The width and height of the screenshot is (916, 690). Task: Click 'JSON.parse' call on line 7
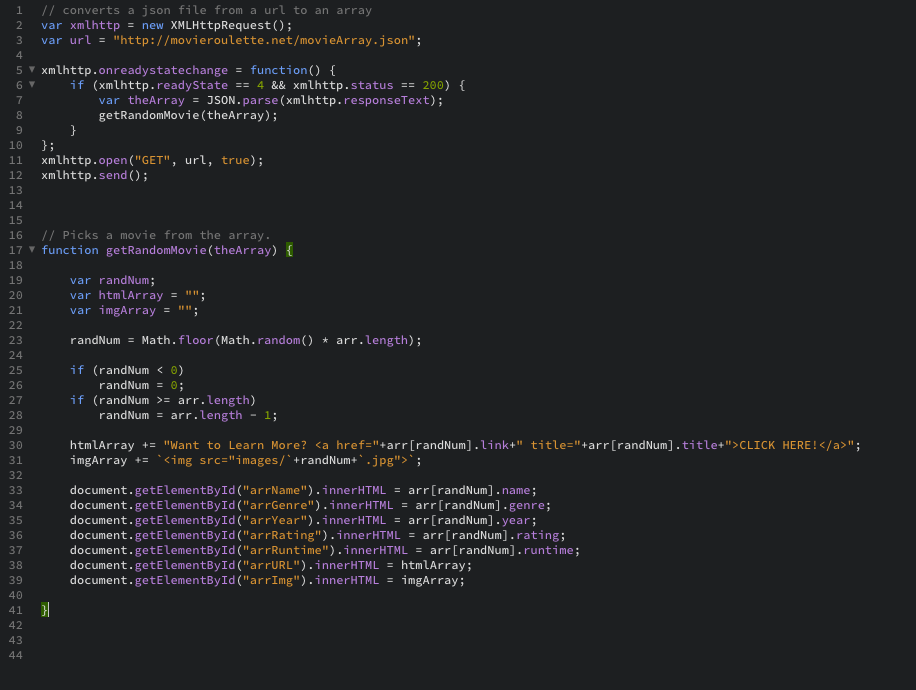pos(242,100)
